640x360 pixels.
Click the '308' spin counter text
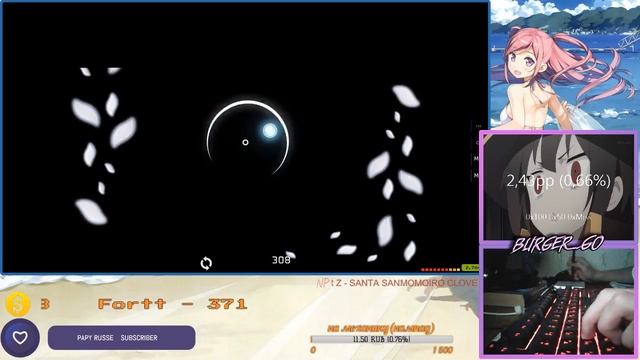tap(281, 260)
